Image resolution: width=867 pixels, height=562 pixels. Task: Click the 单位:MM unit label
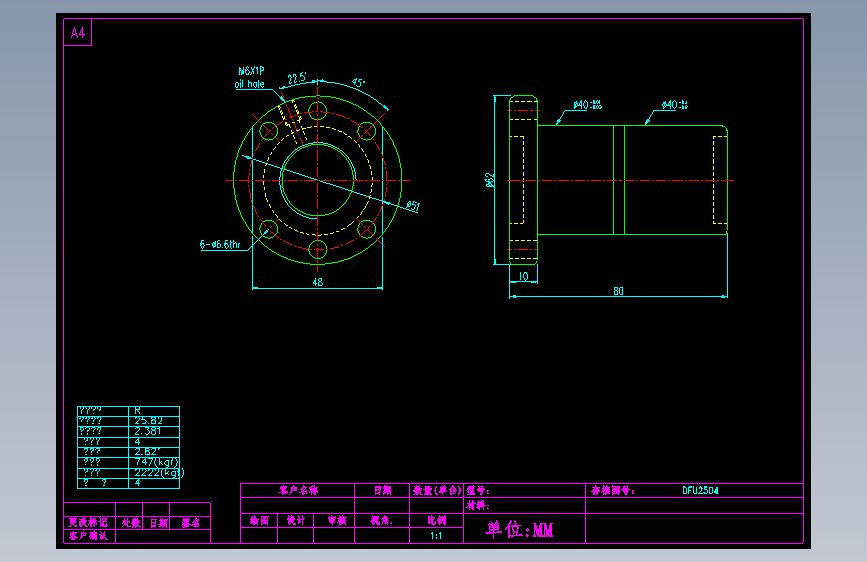pos(519,529)
